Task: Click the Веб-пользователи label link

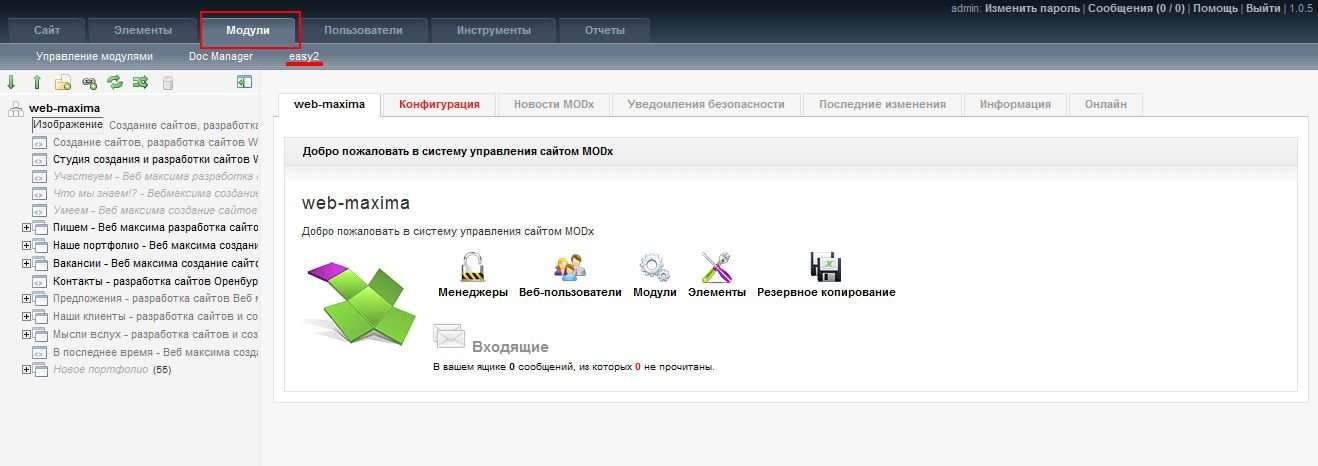Action: pyautogui.click(x=570, y=293)
